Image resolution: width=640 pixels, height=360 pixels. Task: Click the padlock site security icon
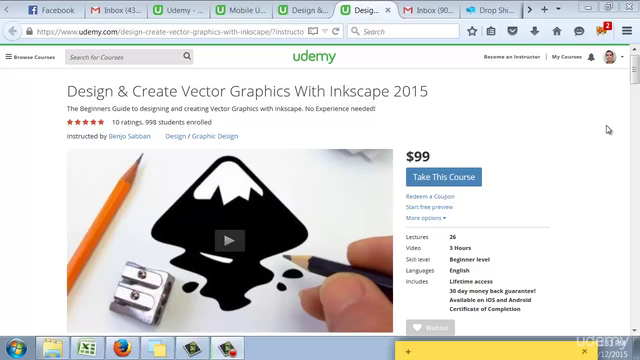click(29, 31)
